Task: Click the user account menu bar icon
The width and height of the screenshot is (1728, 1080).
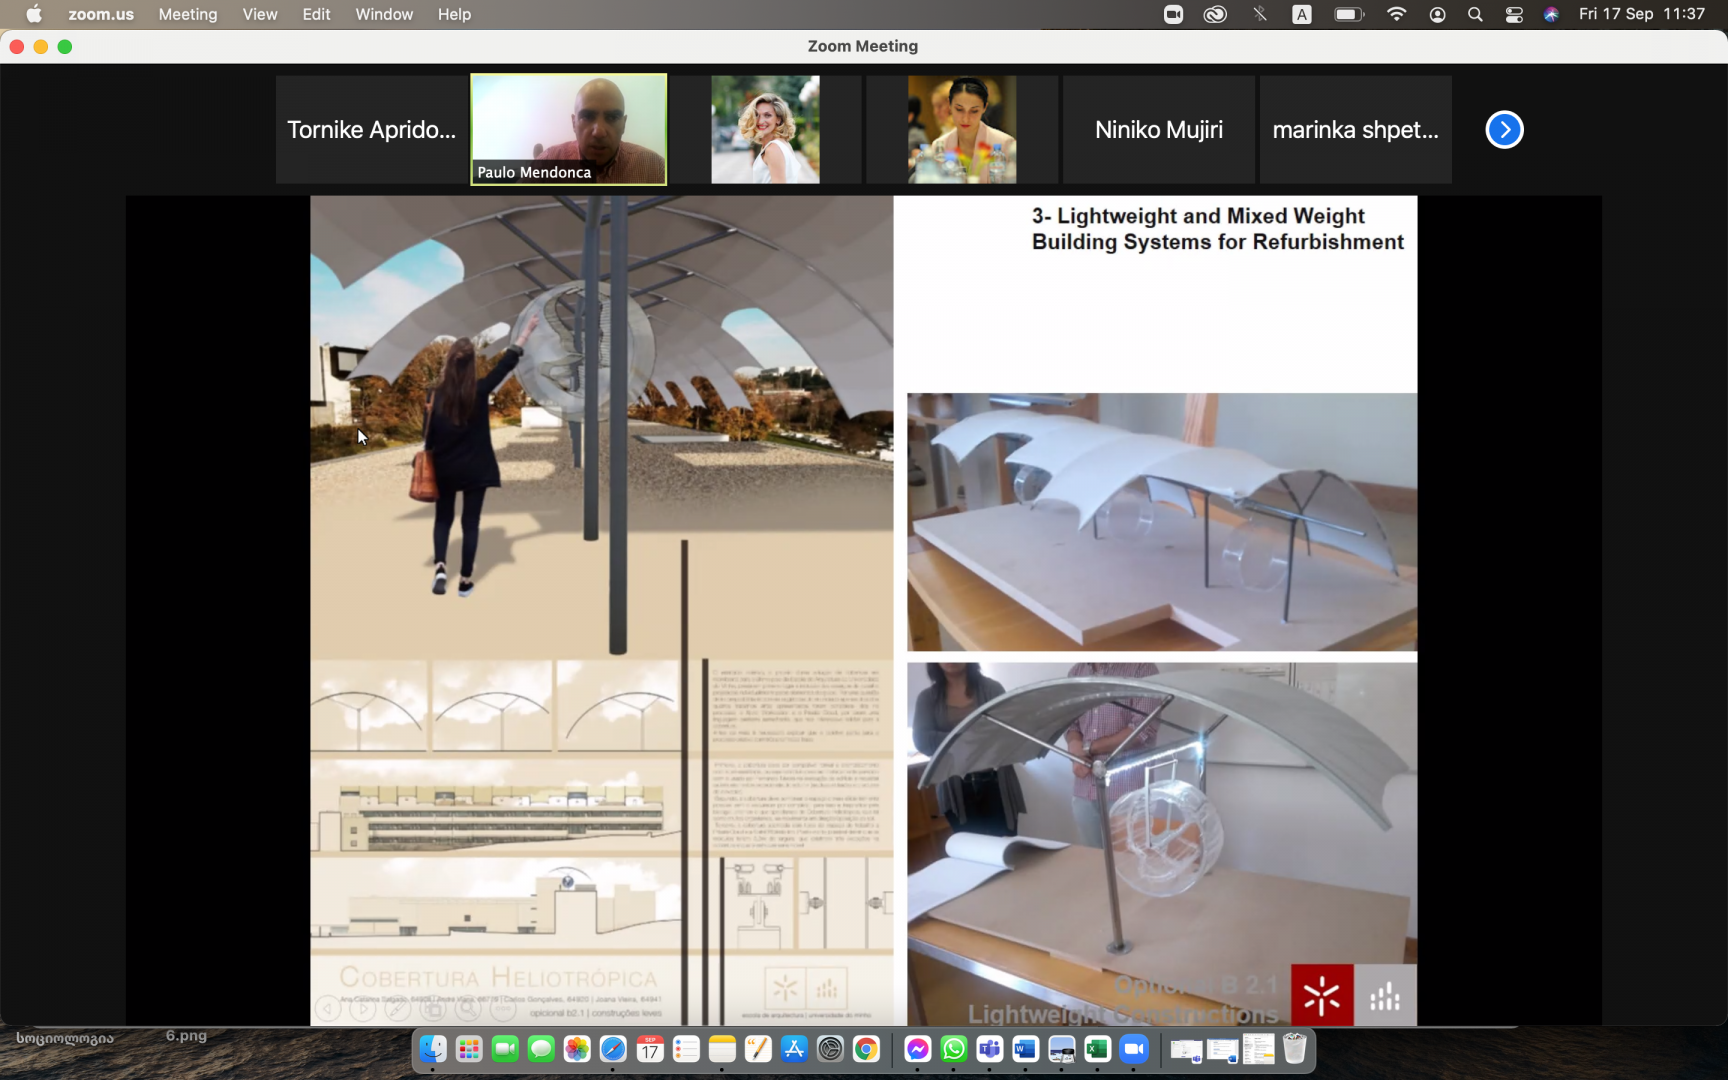Action: (x=1437, y=14)
